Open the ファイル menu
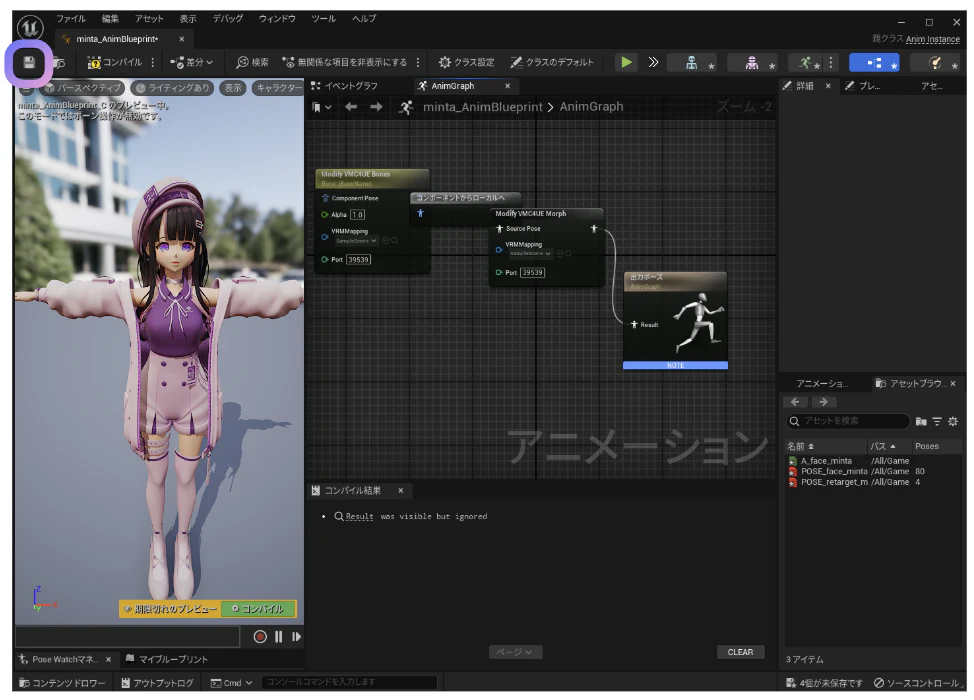The height and width of the screenshot is (700, 974). click(x=71, y=19)
